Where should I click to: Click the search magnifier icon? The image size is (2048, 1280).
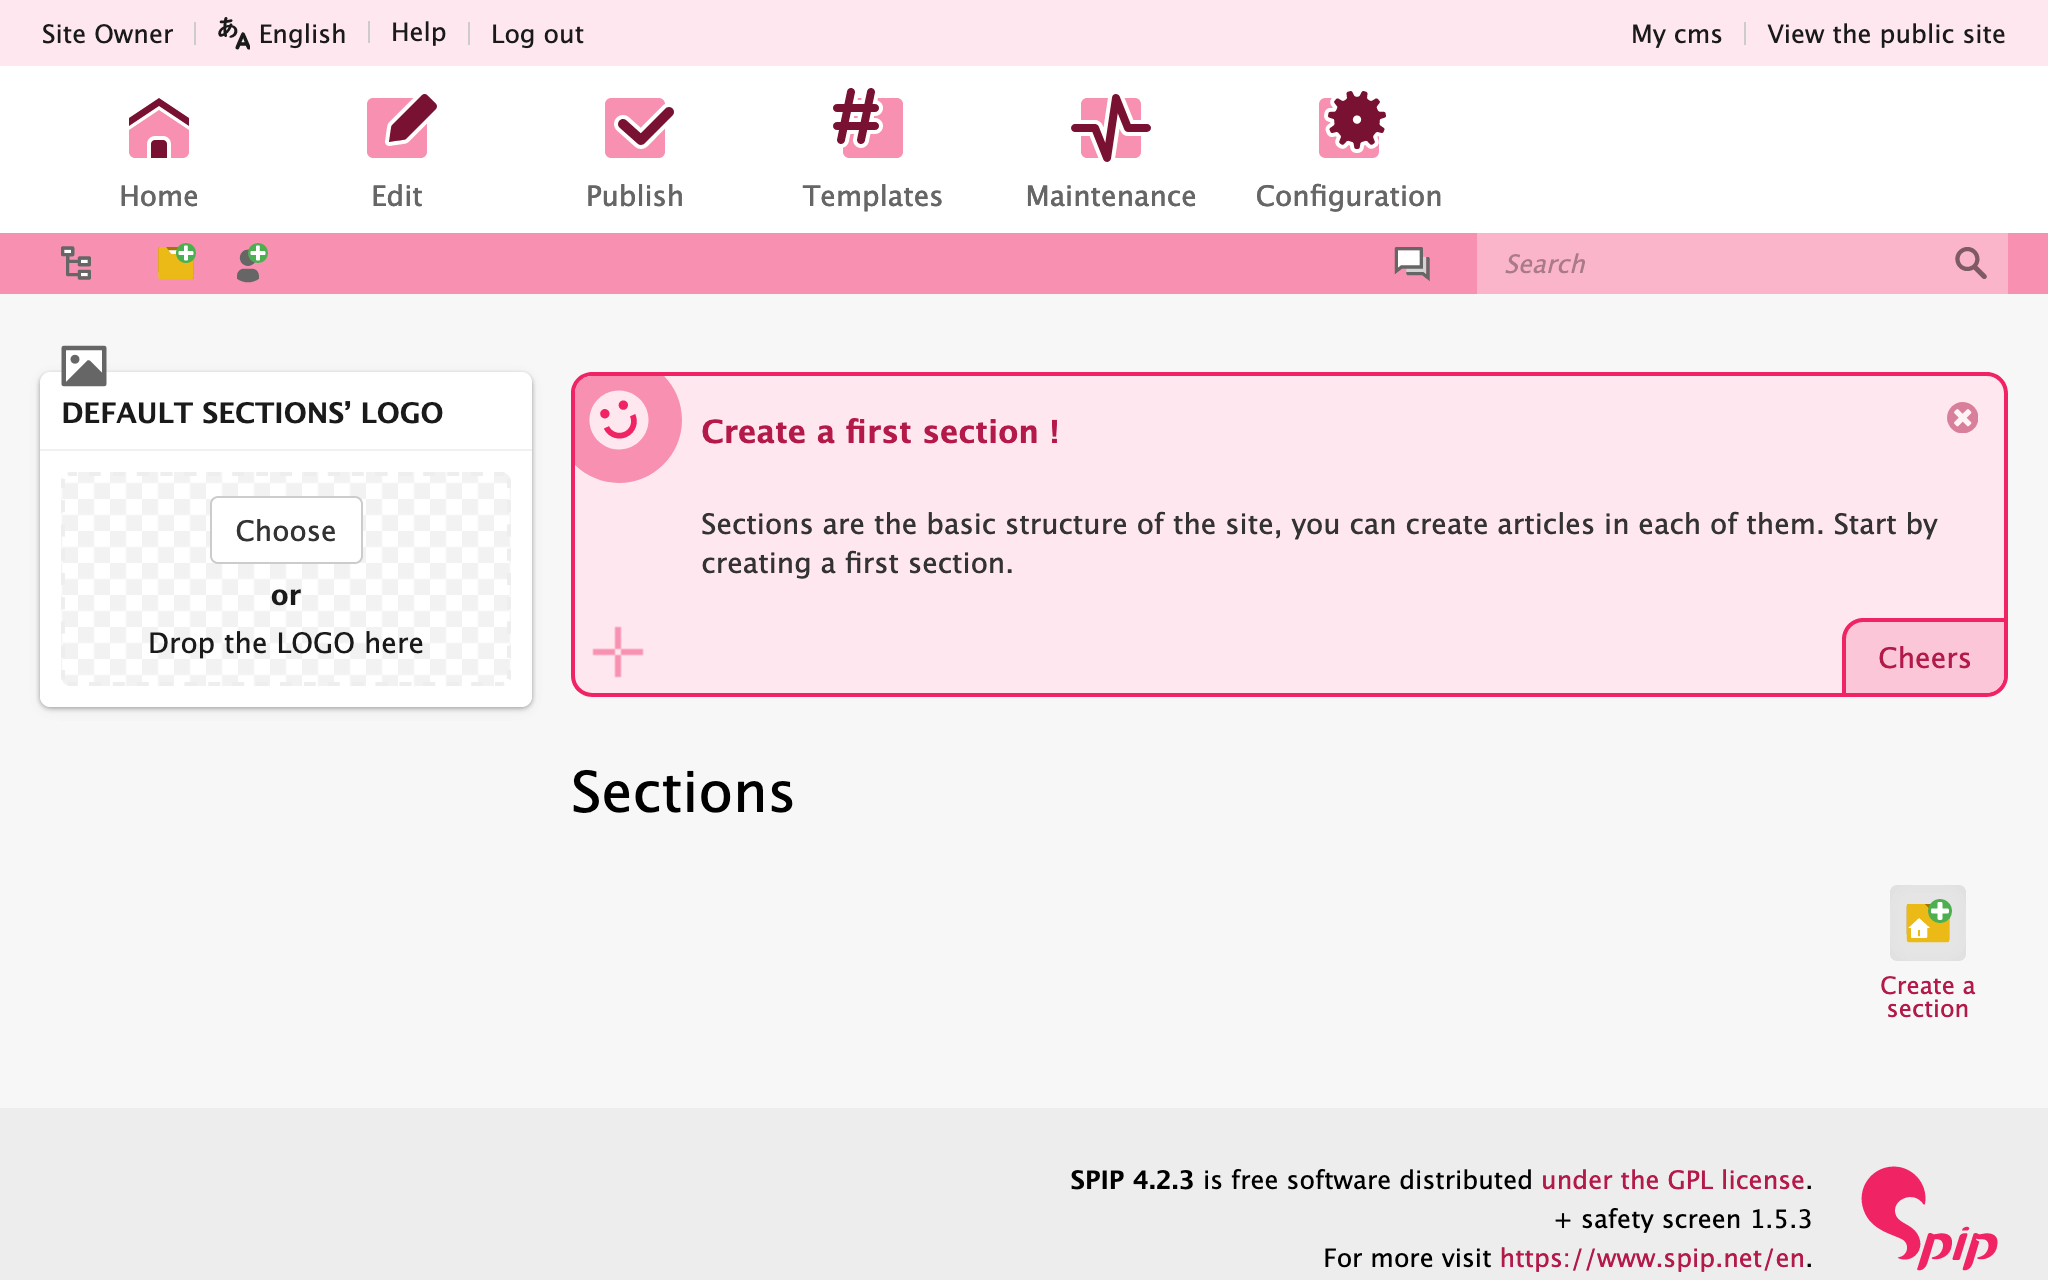point(1969,263)
